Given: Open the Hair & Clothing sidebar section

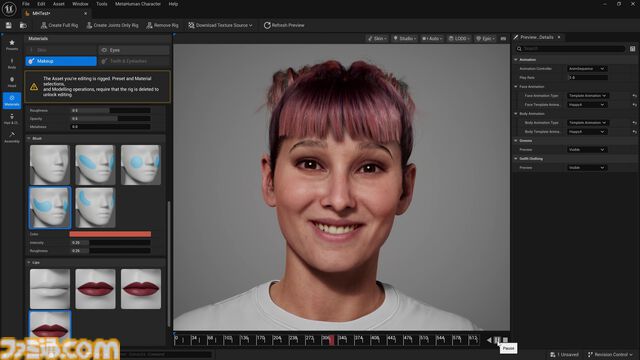Looking at the screenshot, I should point(12,119).
